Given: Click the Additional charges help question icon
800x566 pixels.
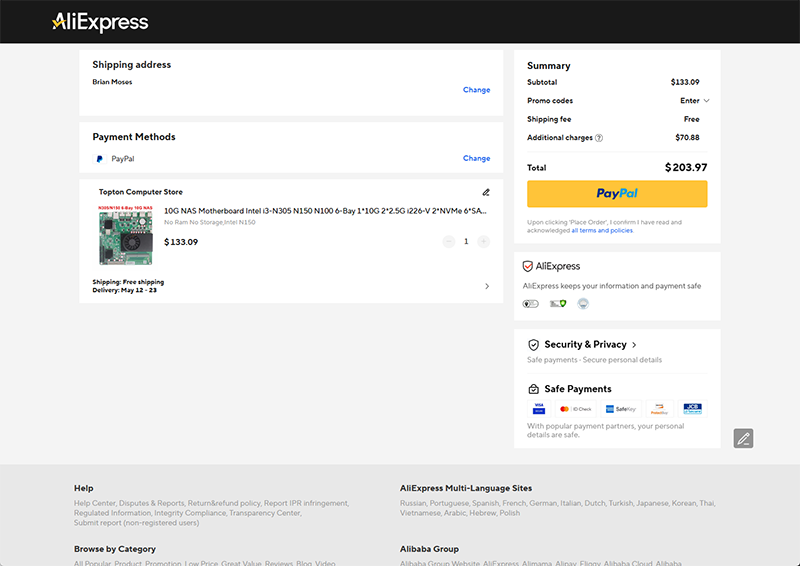Looking at the screenshot, I should pyautogui.click(x=599, y=138).
